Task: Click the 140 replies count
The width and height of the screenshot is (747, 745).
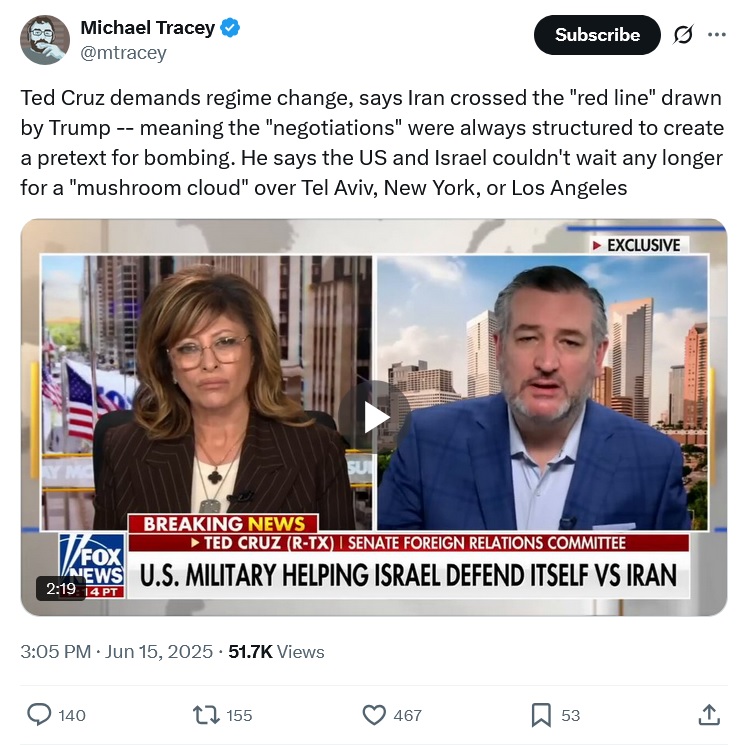Action: click(72, 715)
